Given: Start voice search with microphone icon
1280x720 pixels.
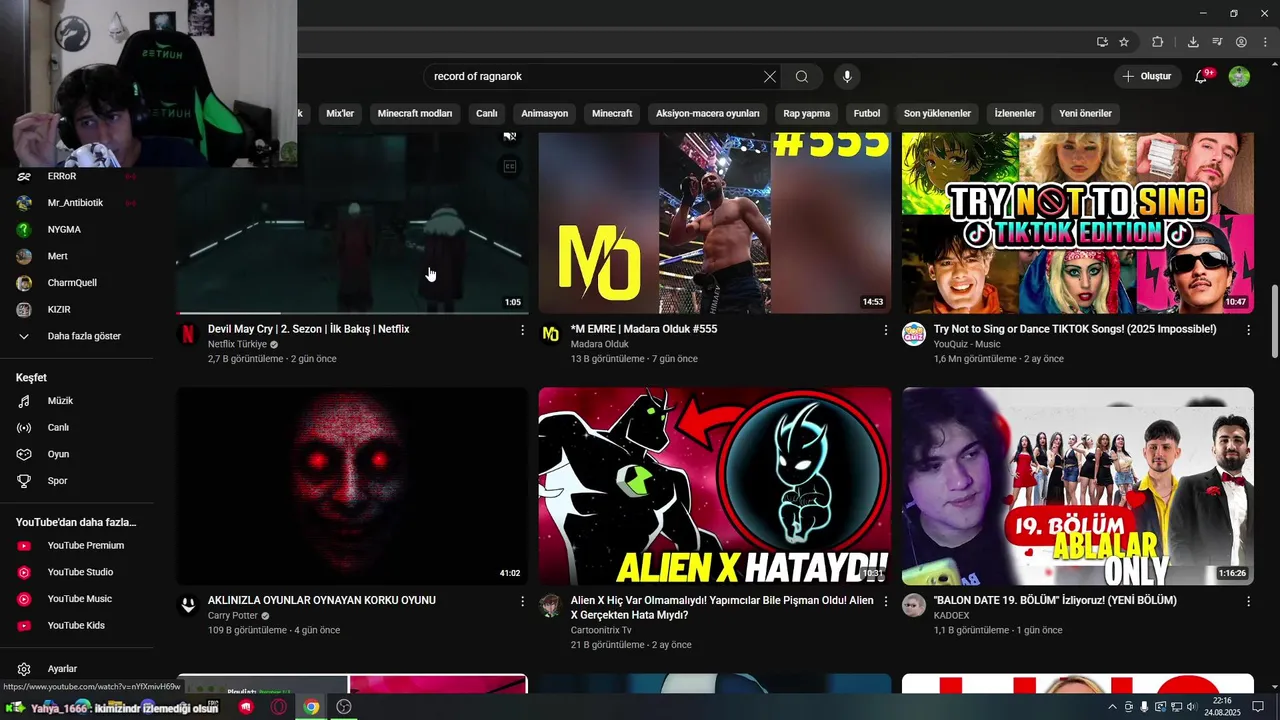Looking at the screenshot, I should coord(847,77).
